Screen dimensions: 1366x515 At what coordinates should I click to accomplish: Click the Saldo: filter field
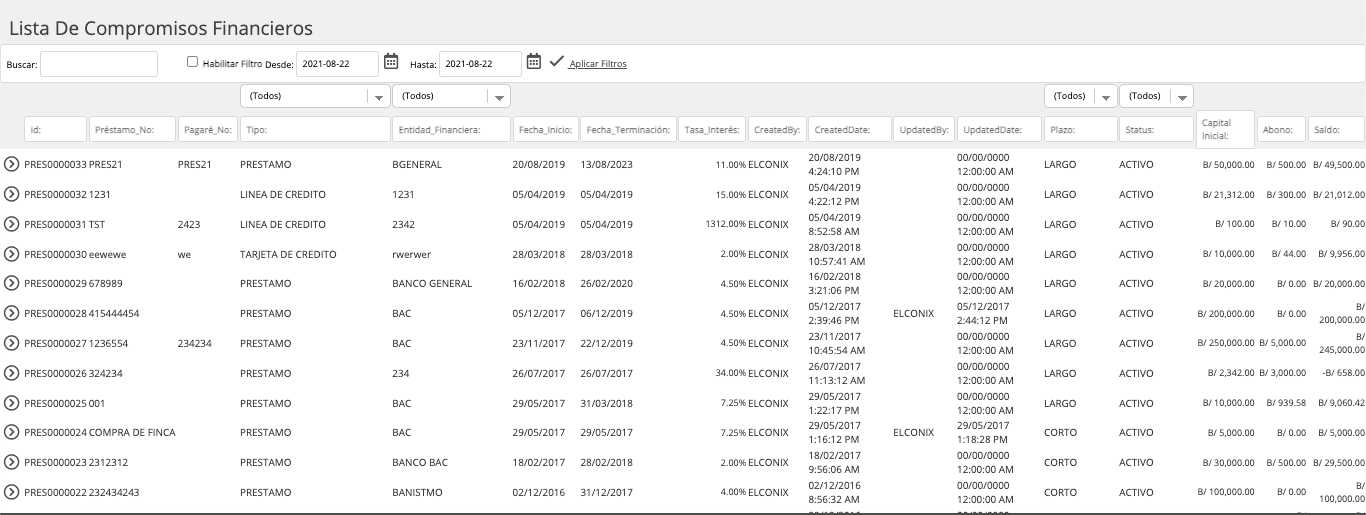pyautogui.click(x=1336, y=129)
